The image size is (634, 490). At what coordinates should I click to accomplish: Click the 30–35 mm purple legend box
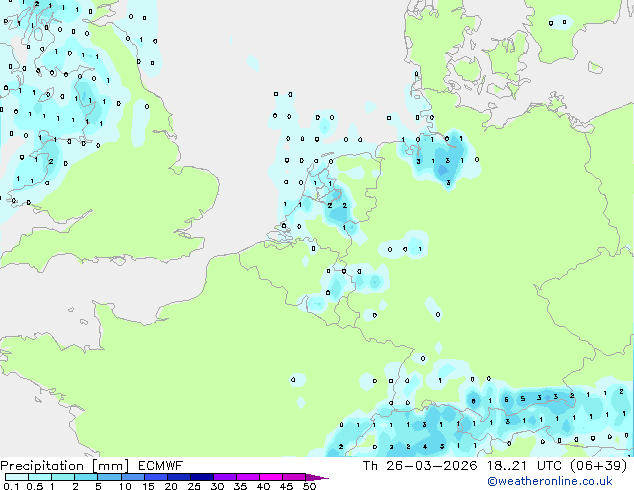(x=225, y=477)
